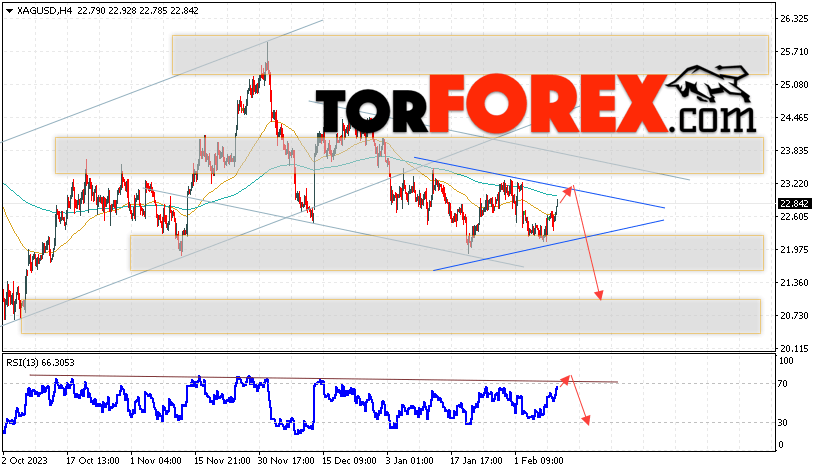The height and width of the screenshot is (472, 816).
Task: Select price axis value 23.835
Action: click(x=794, y=150)
